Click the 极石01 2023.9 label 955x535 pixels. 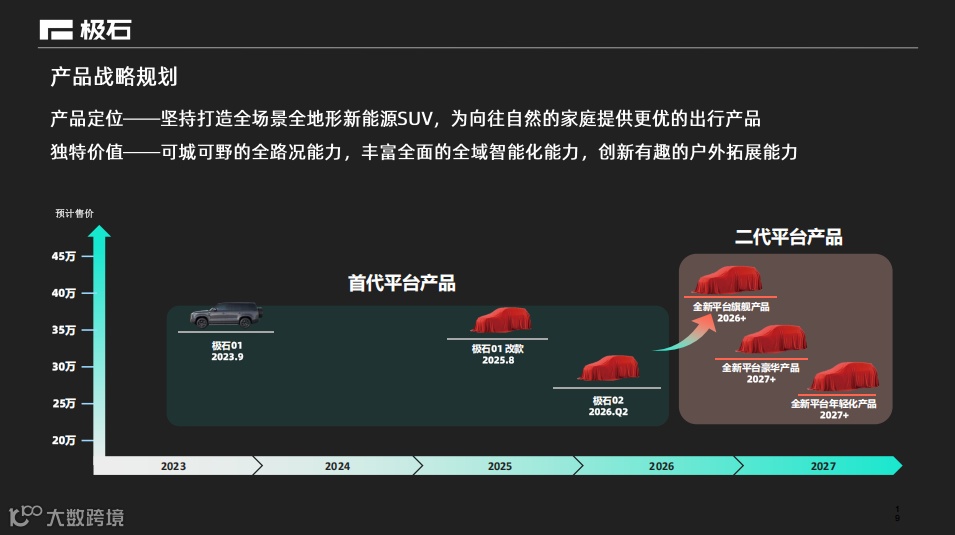click(x=227, y=351)
